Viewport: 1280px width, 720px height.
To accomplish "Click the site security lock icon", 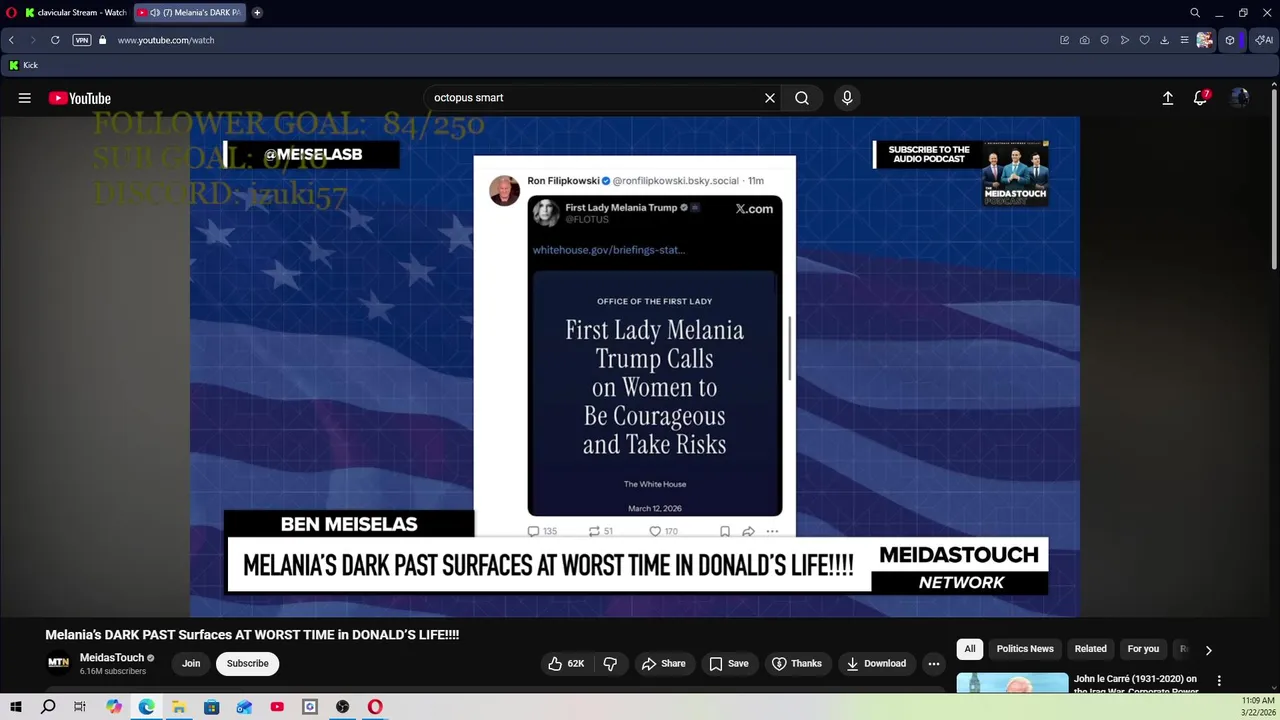I will [102, 40].
